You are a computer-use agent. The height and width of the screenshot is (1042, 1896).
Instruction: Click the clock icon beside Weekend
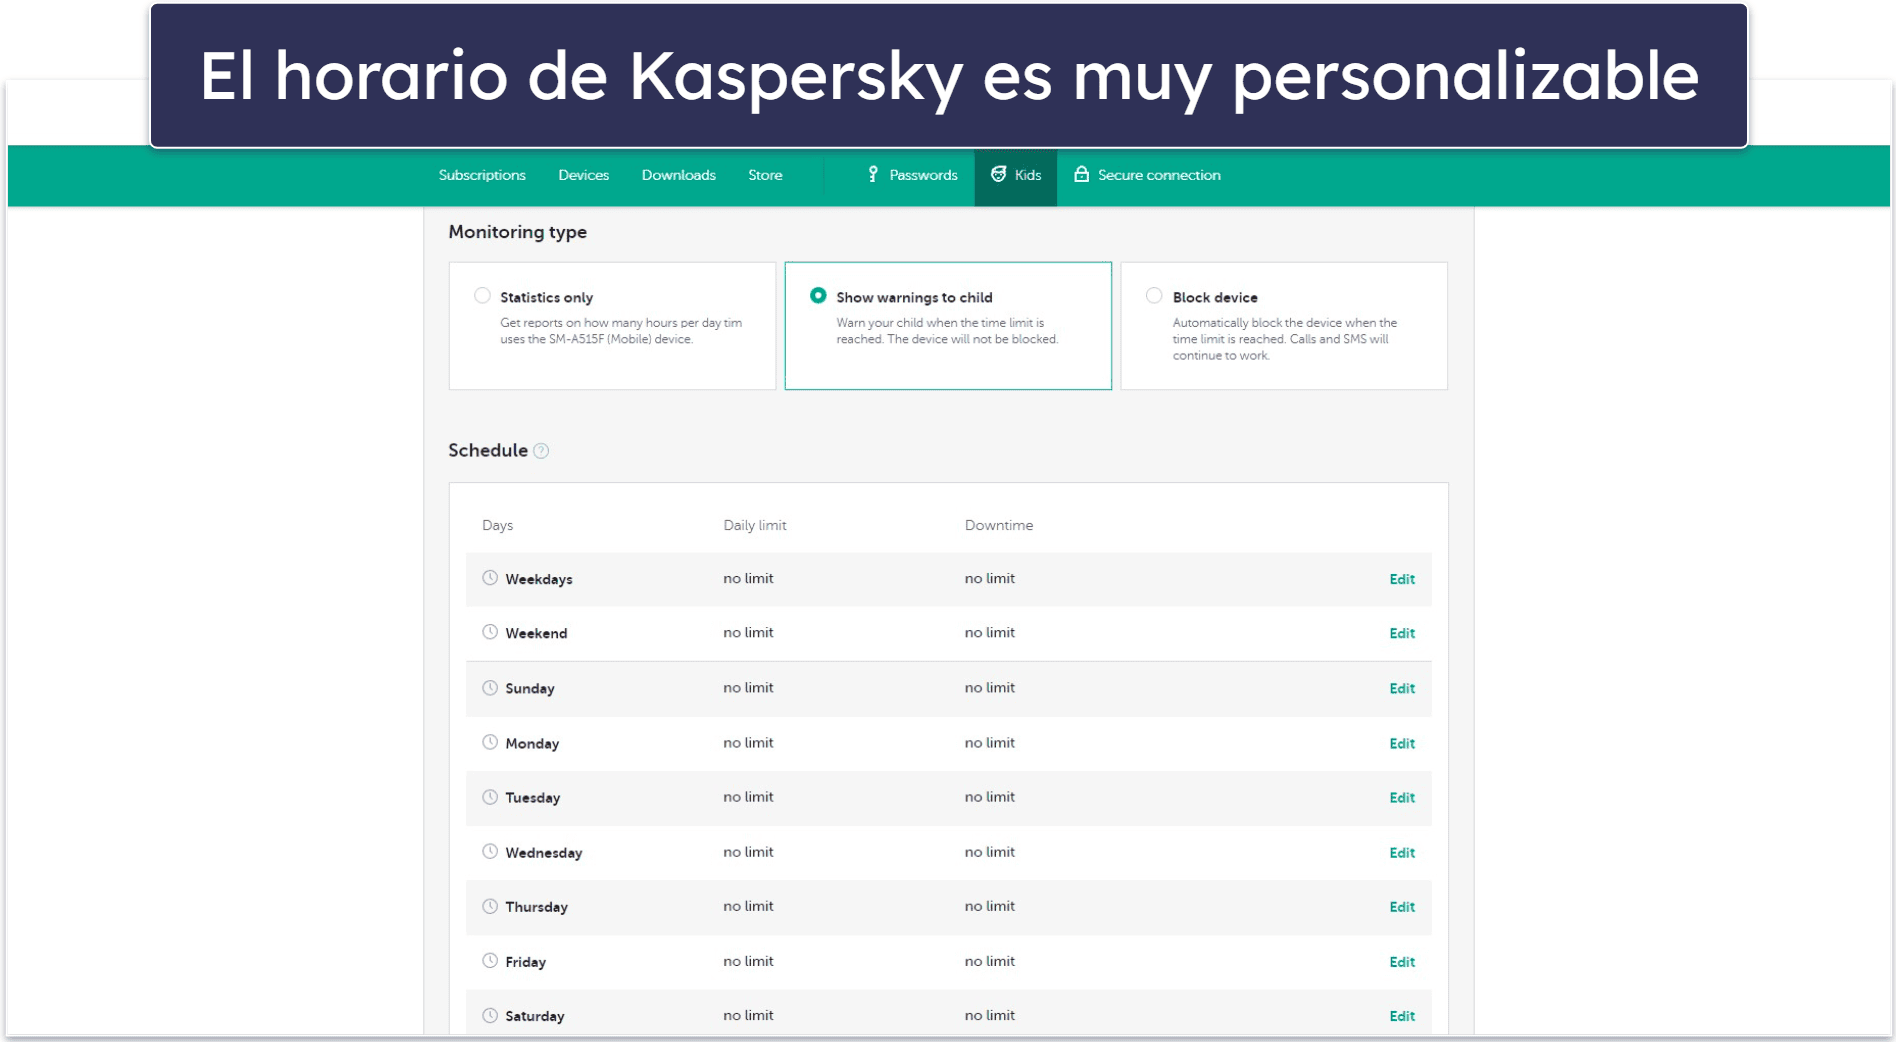(x=490, y=632)
